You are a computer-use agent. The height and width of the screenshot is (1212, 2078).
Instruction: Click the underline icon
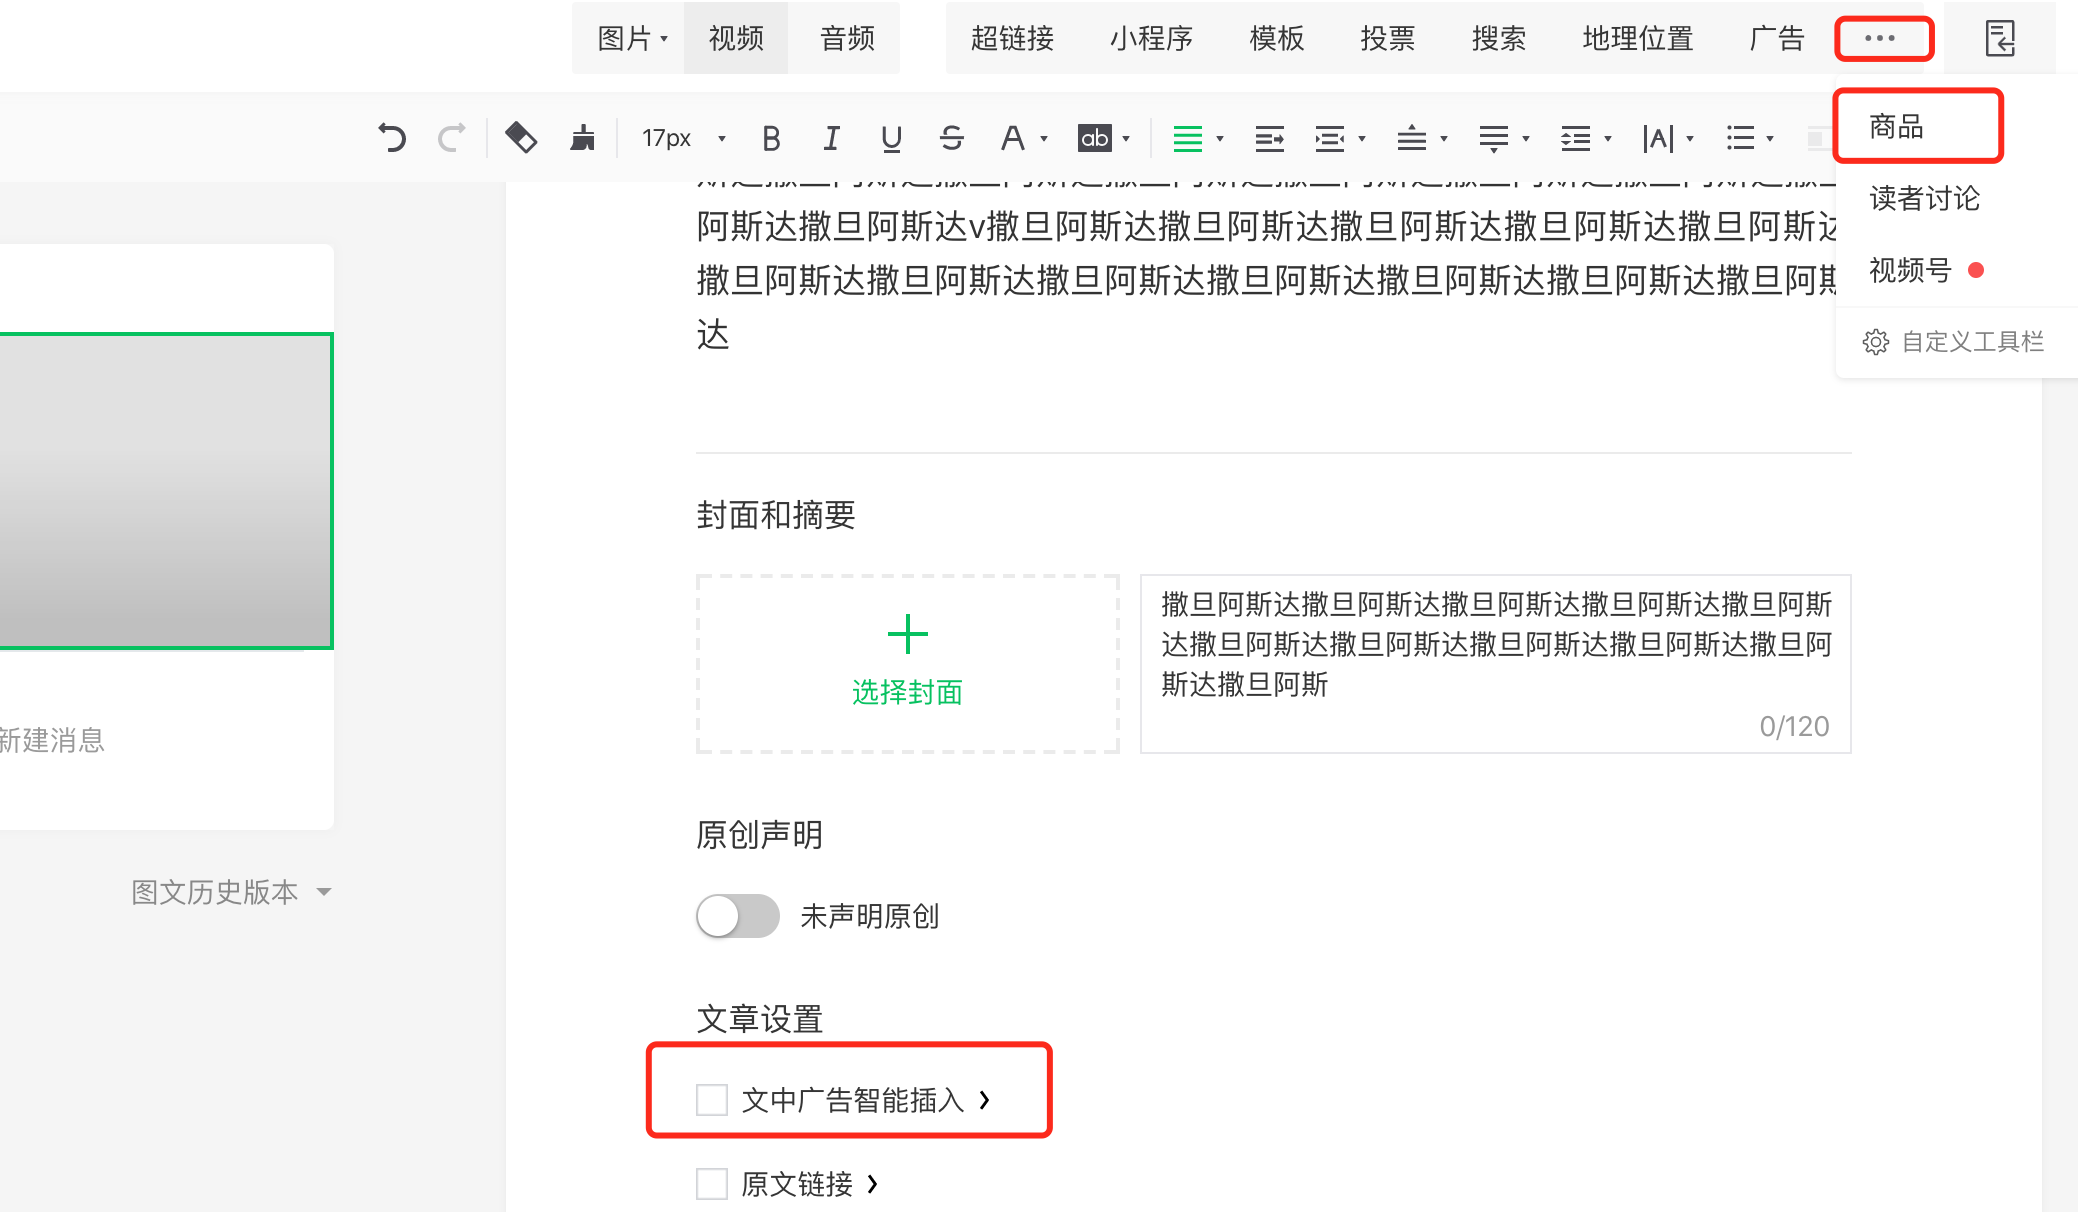point(891,138)
